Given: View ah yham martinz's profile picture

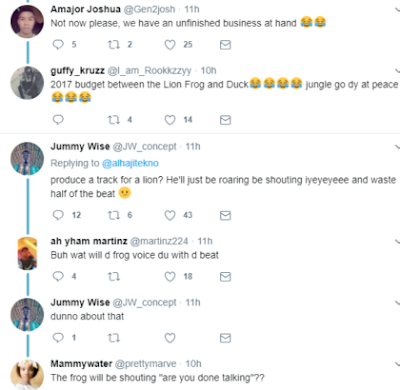Looking at the screenshot, I should click(x=27, y=253).
